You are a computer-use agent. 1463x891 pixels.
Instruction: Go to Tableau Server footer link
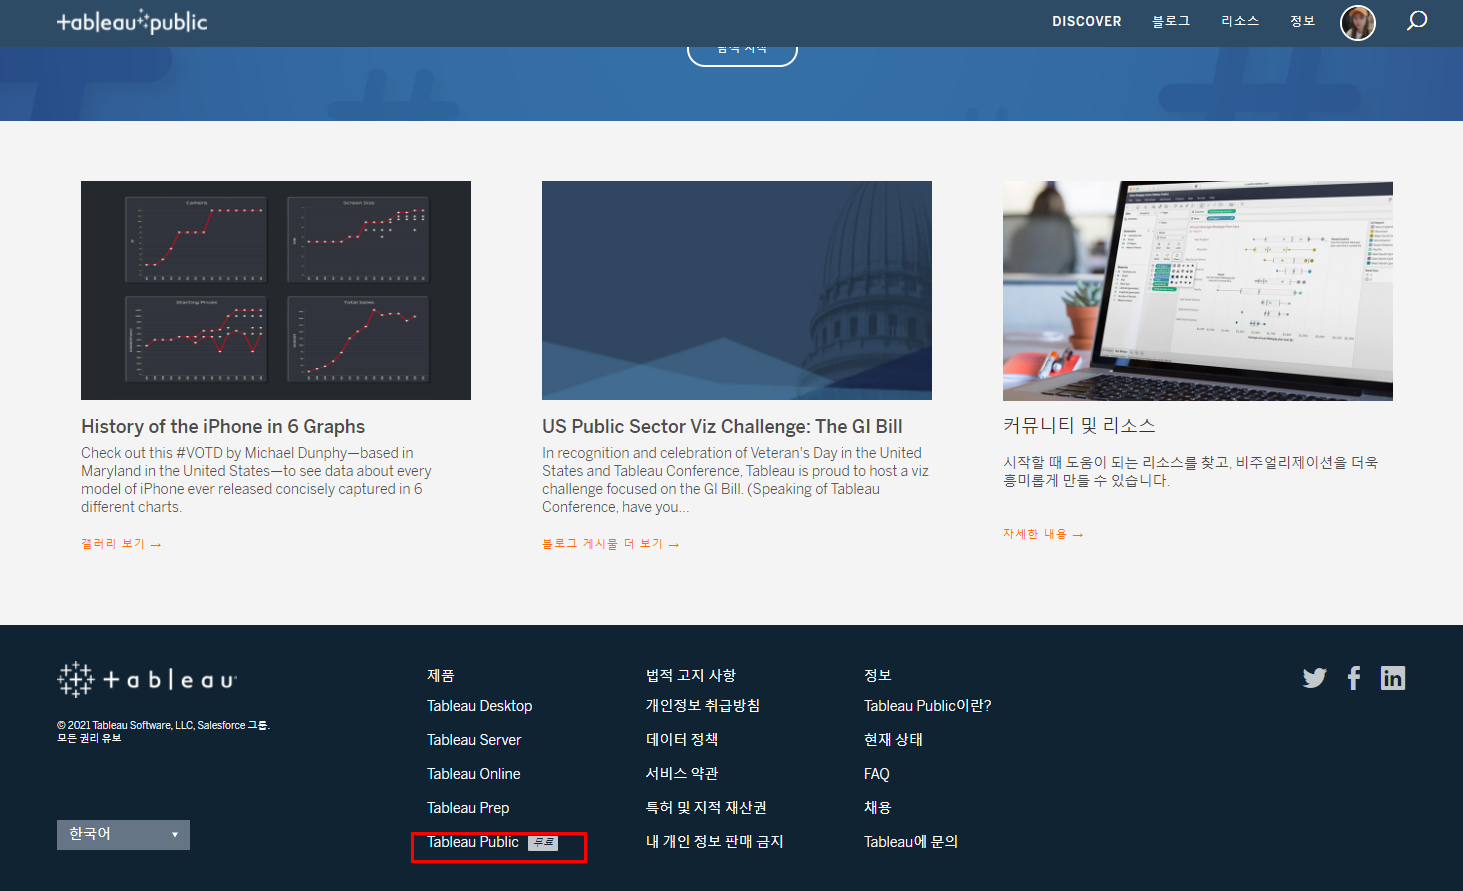pos(474,740)
